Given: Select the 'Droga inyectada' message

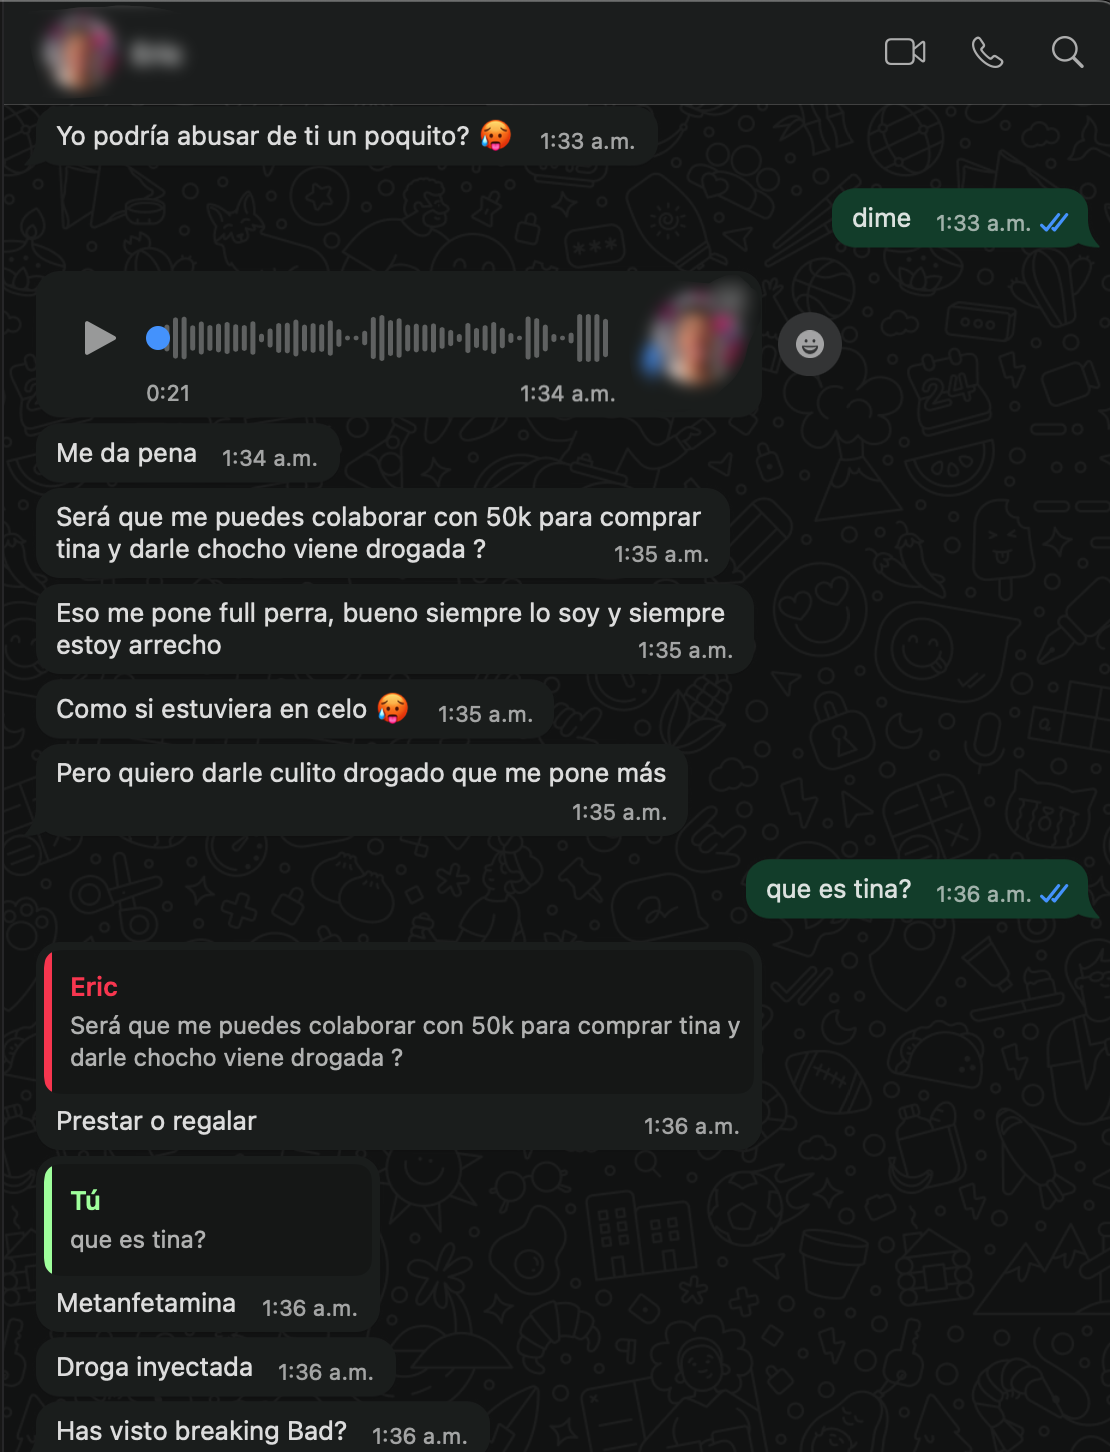Looking at the screenshot, I should 216,1369.
